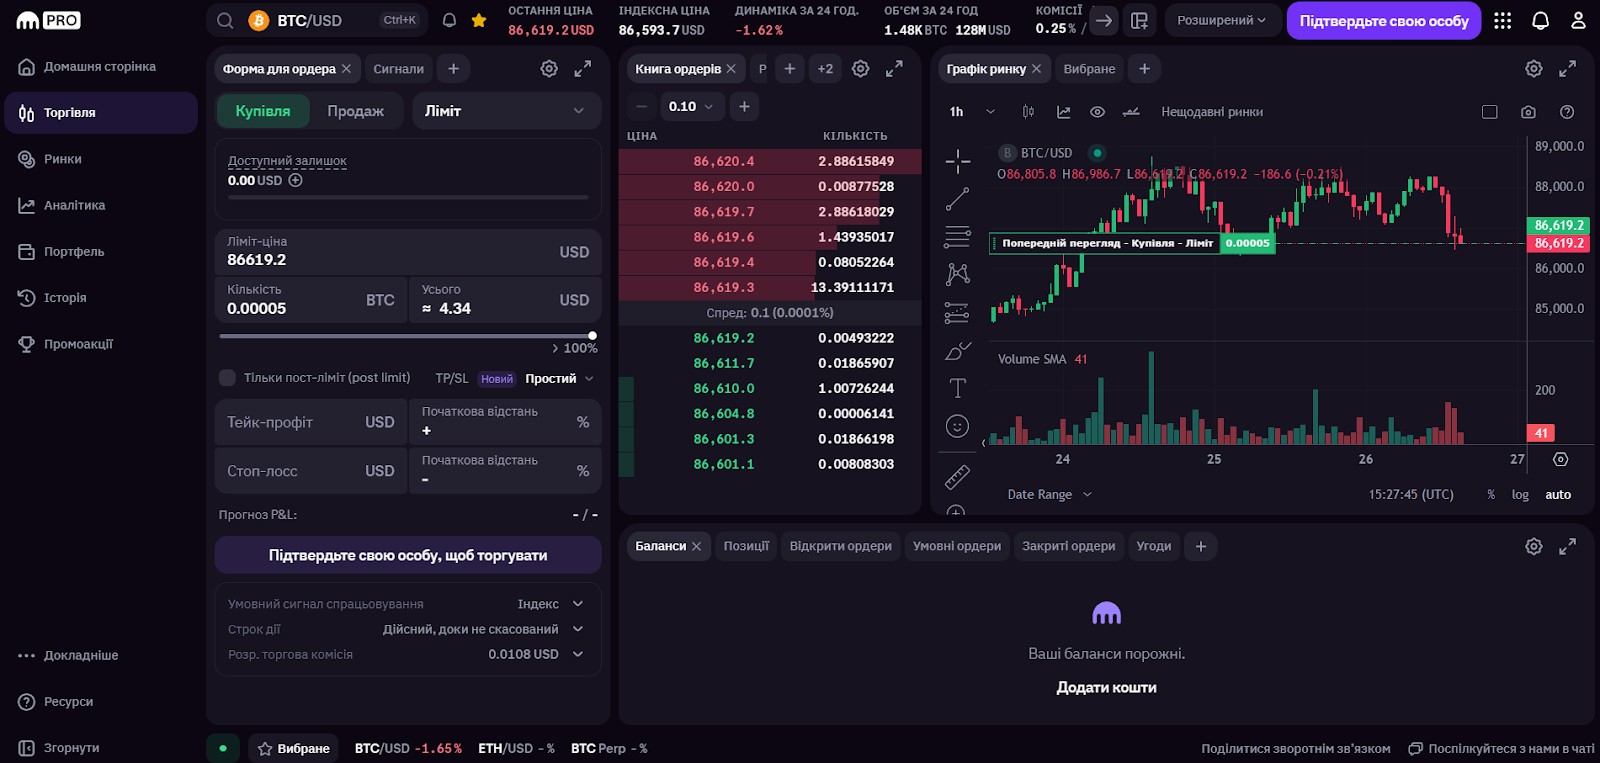Open the apps grid menu
This screenshot has height=763, width=1600.
click(1502, 20)
